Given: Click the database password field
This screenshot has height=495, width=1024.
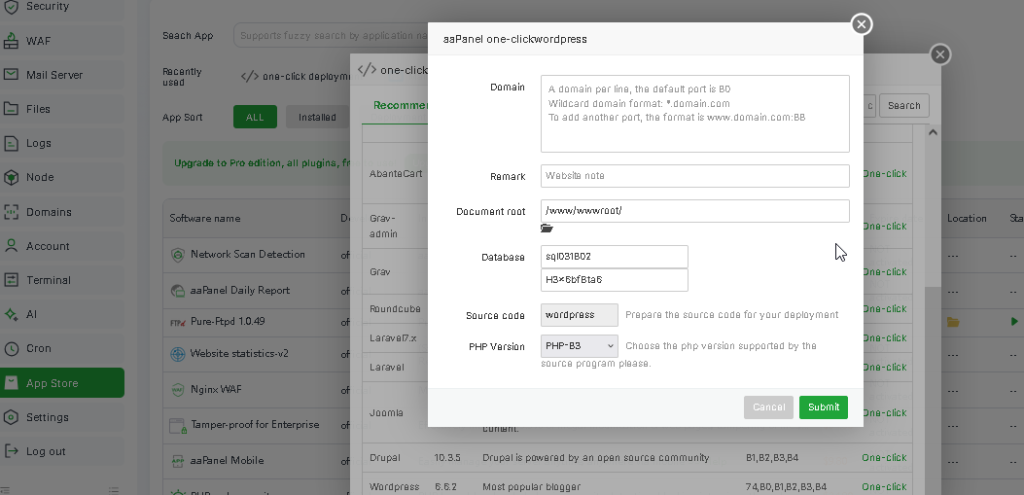Looking at the screenshot, I should (614, 279).
